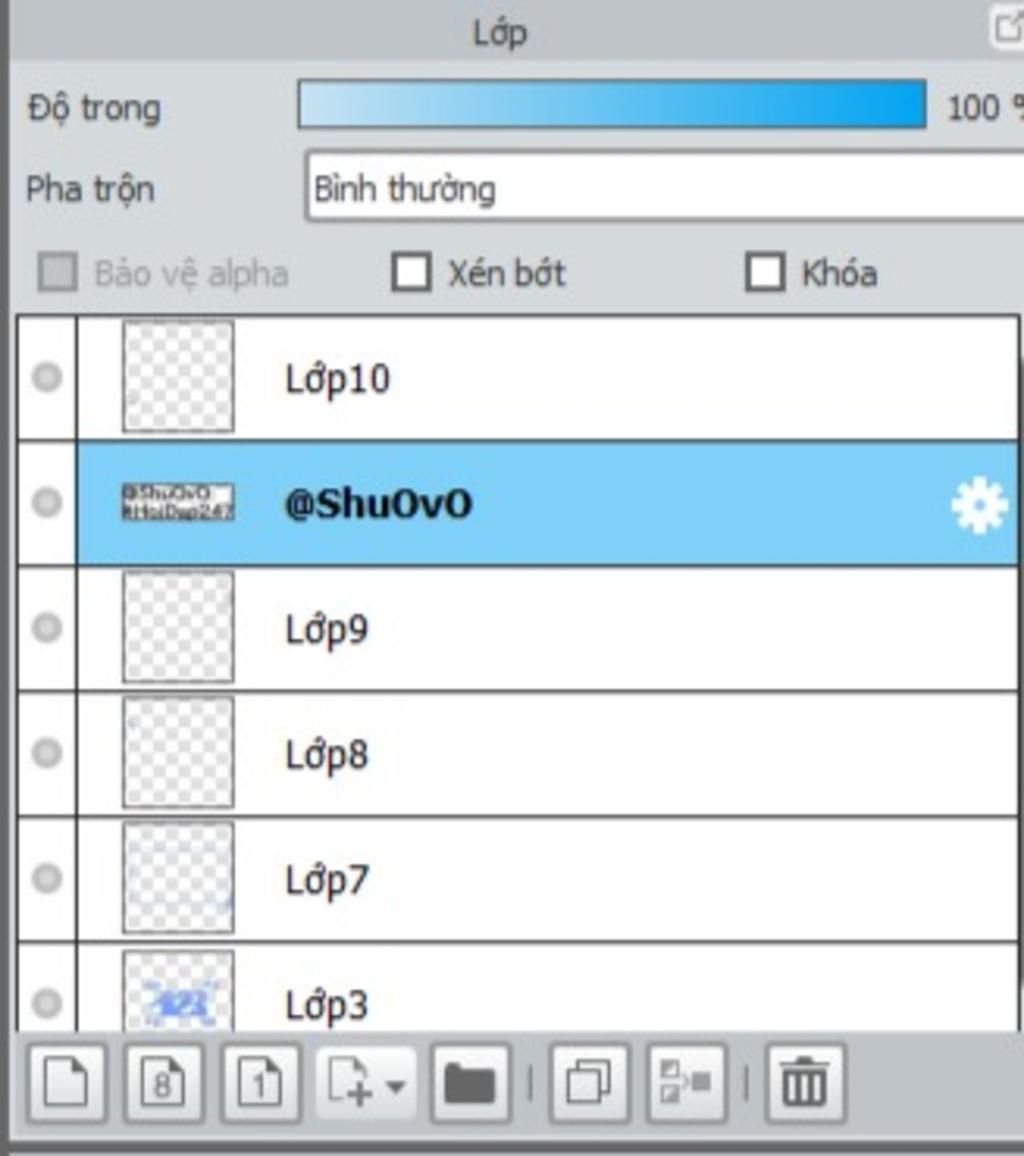Pop out the layer panel window
Screen dimensions: 1024x1156
tap(1007, 28)
